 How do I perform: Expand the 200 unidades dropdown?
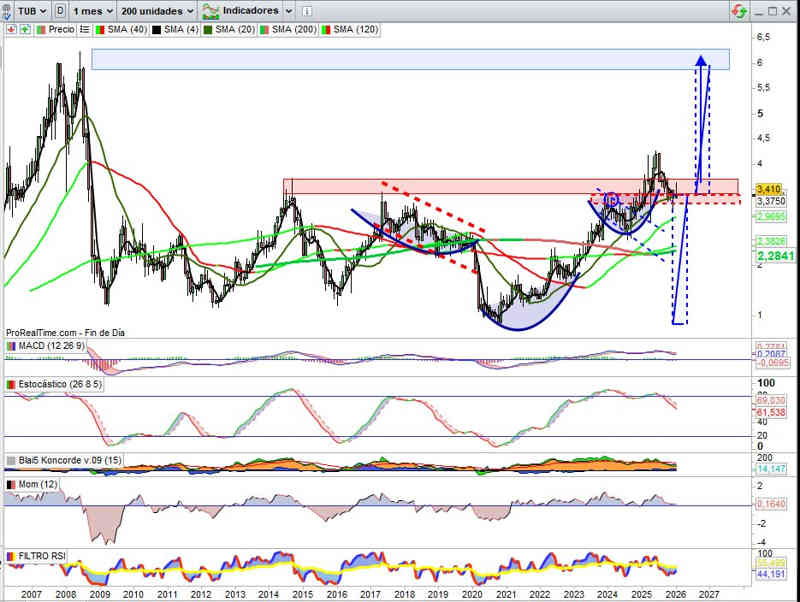coord(159,10)
